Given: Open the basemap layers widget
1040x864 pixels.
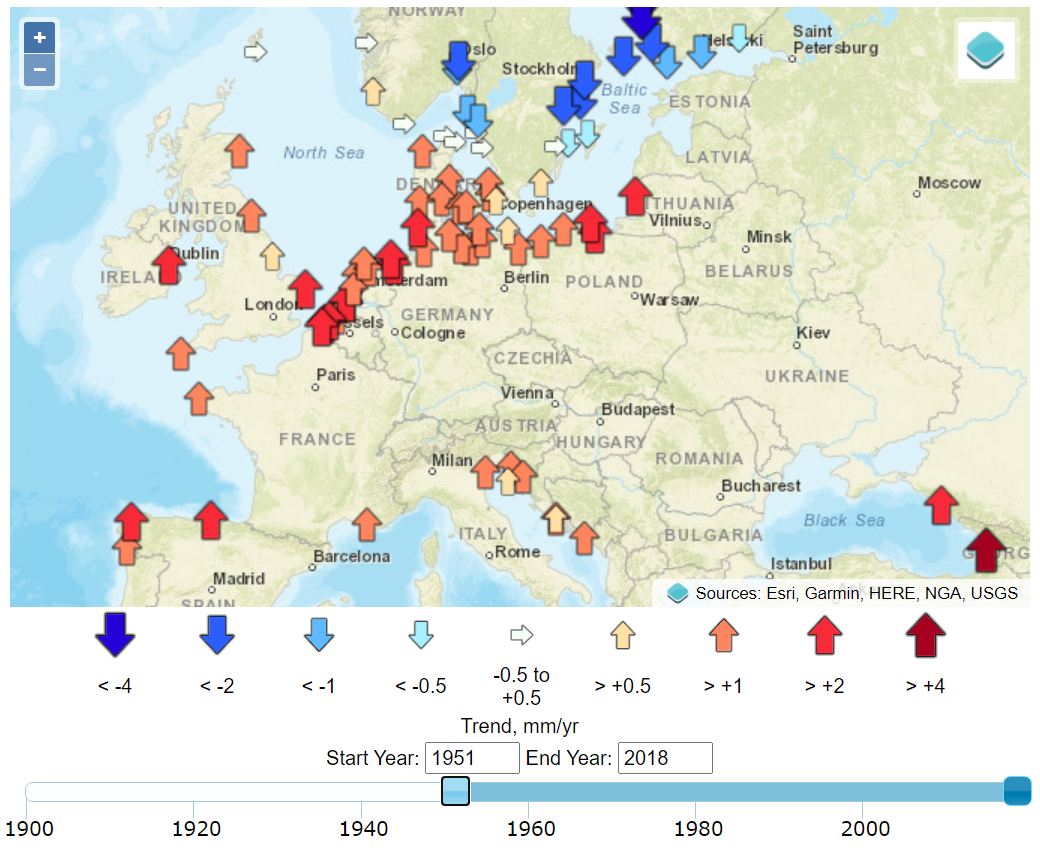Looking at the screenshot, I should [986, 50].
